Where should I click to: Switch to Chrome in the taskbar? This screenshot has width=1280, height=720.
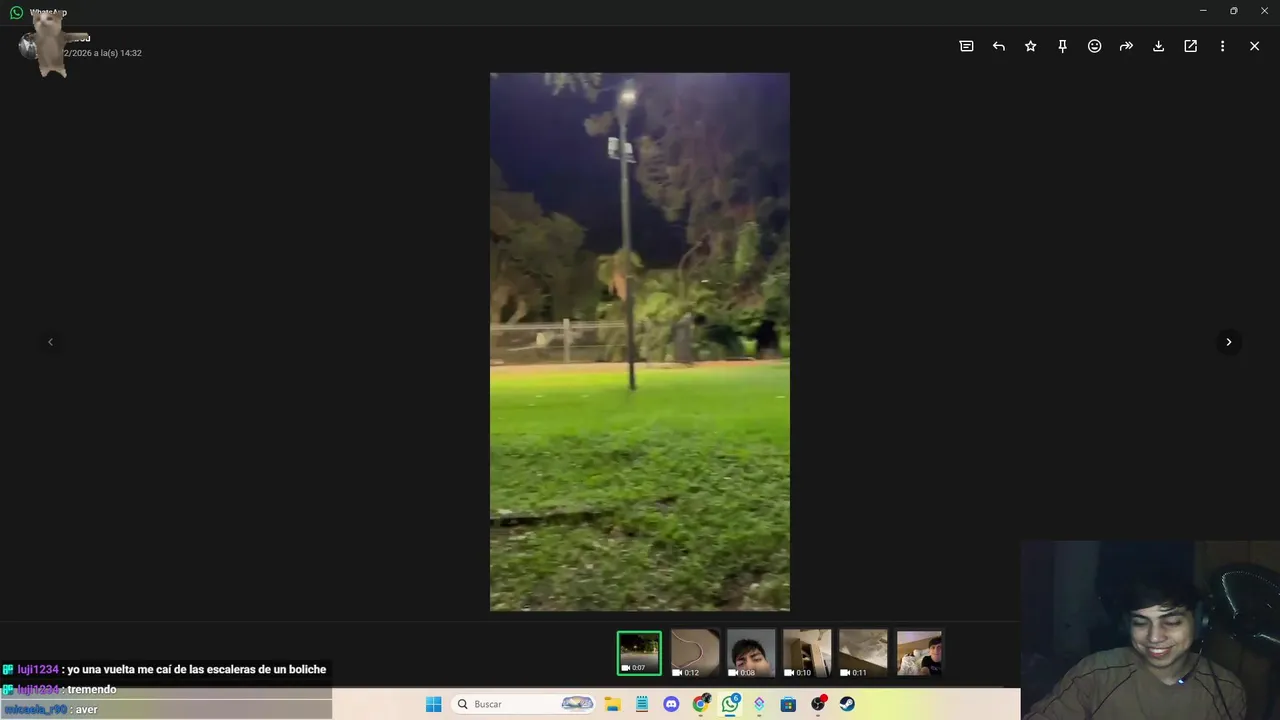point(701,704)
